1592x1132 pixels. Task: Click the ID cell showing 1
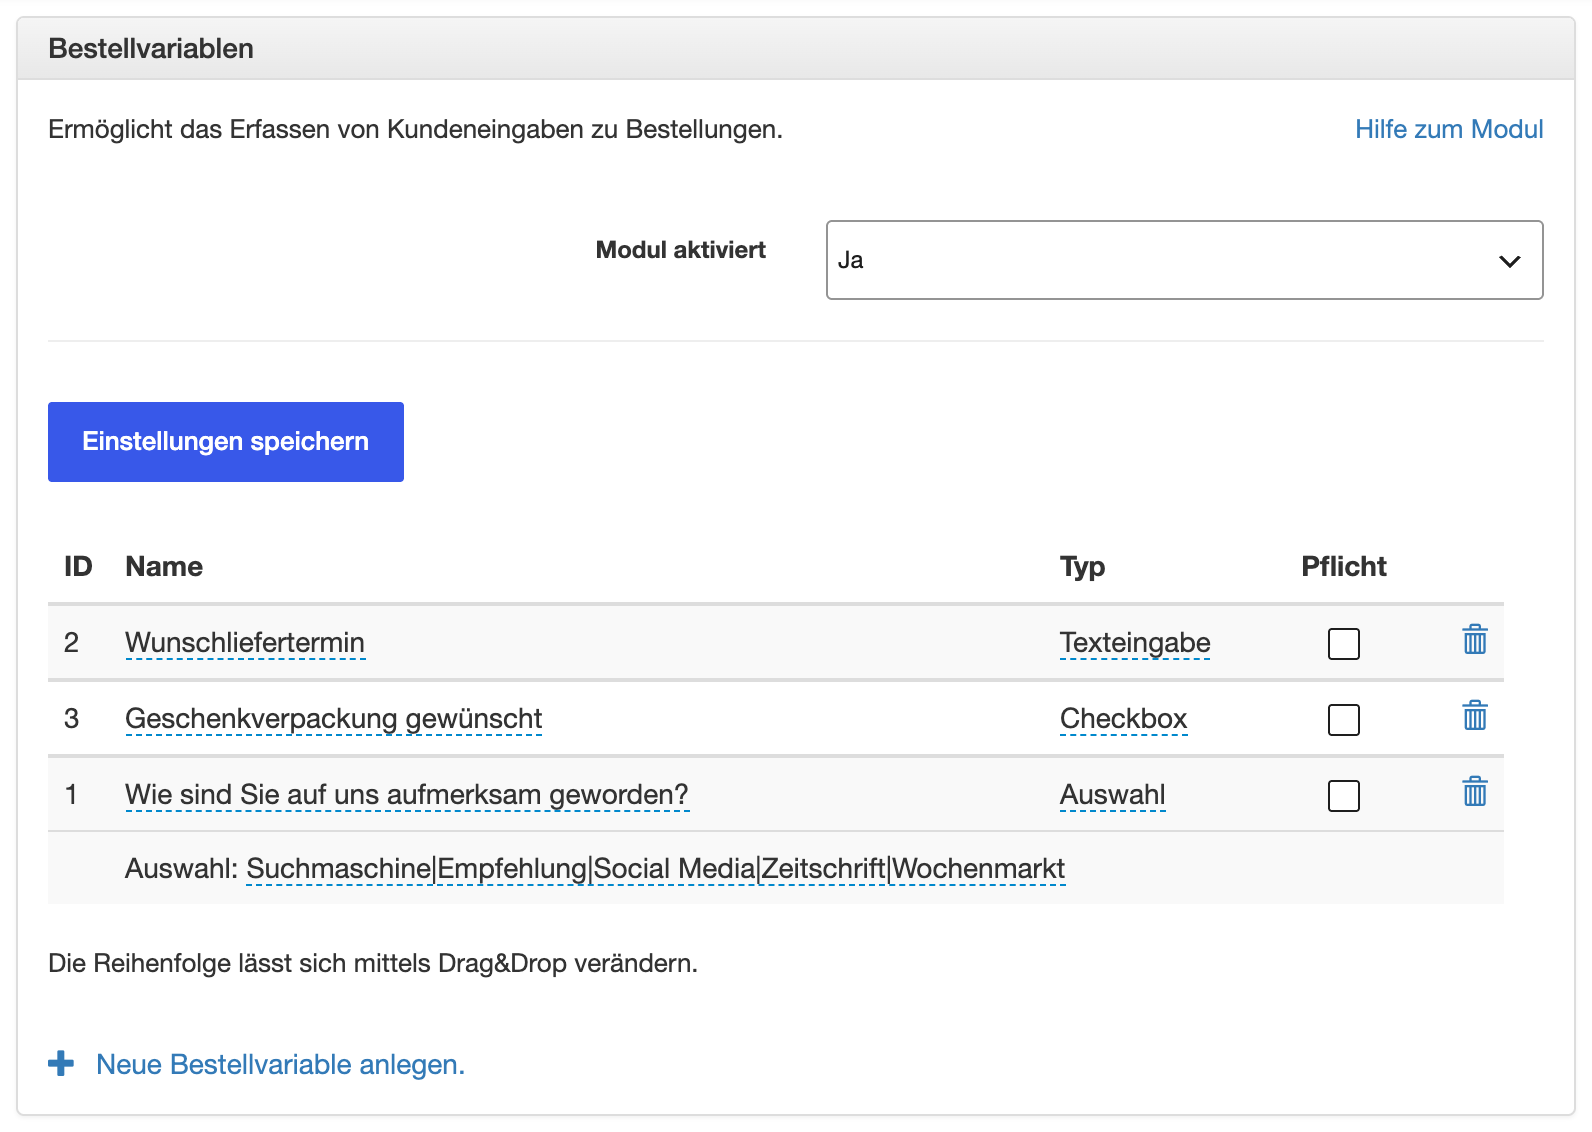pyautogui.click(x=71, y=794)
